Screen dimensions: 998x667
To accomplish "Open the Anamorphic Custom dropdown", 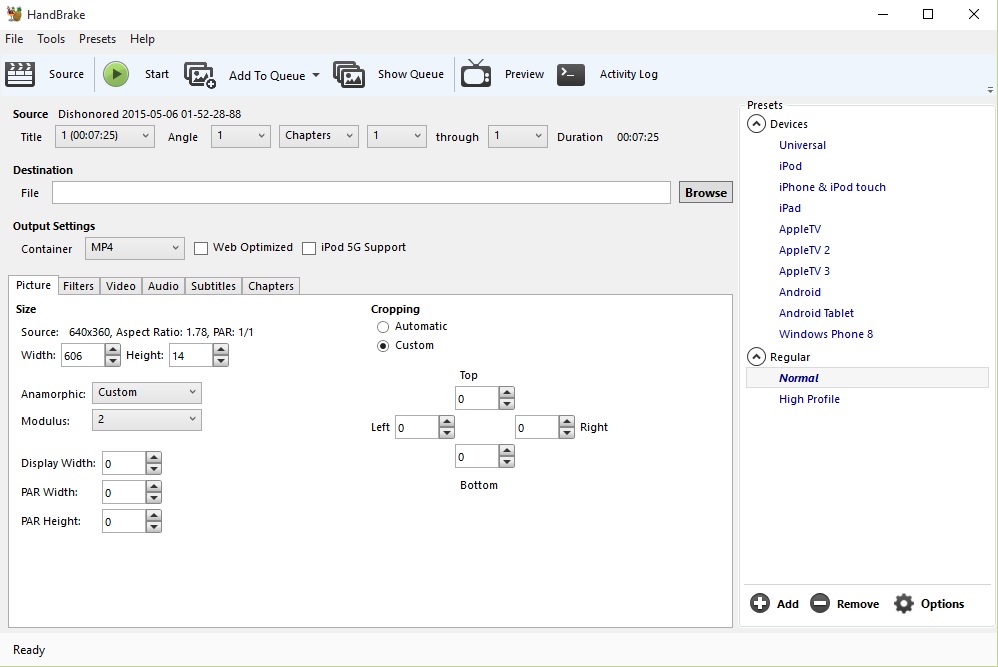I will click(x=147, y=393).
